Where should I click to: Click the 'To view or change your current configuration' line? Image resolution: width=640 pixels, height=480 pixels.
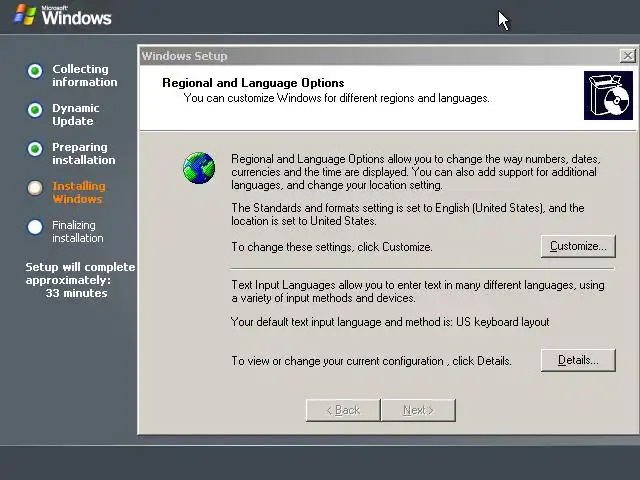[x=371, y=361]
